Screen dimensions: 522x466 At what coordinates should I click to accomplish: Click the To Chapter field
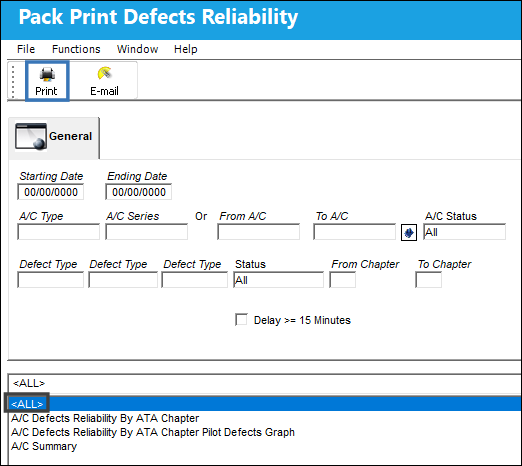coord(429,280)
